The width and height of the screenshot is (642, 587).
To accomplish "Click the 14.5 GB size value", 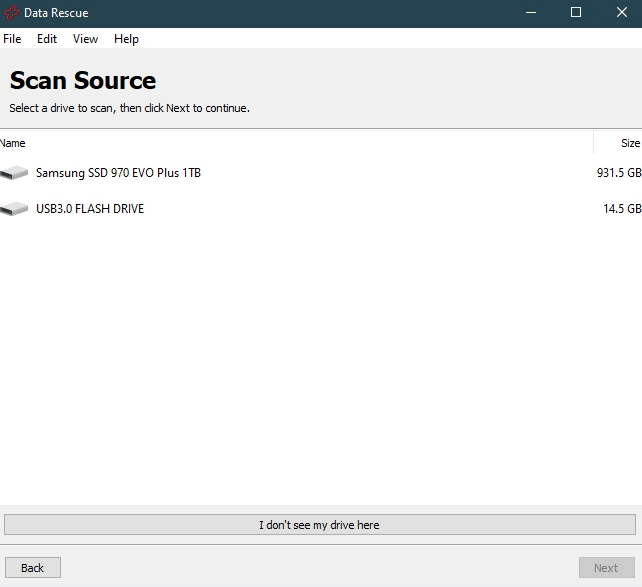I will [x=621, y=209].
